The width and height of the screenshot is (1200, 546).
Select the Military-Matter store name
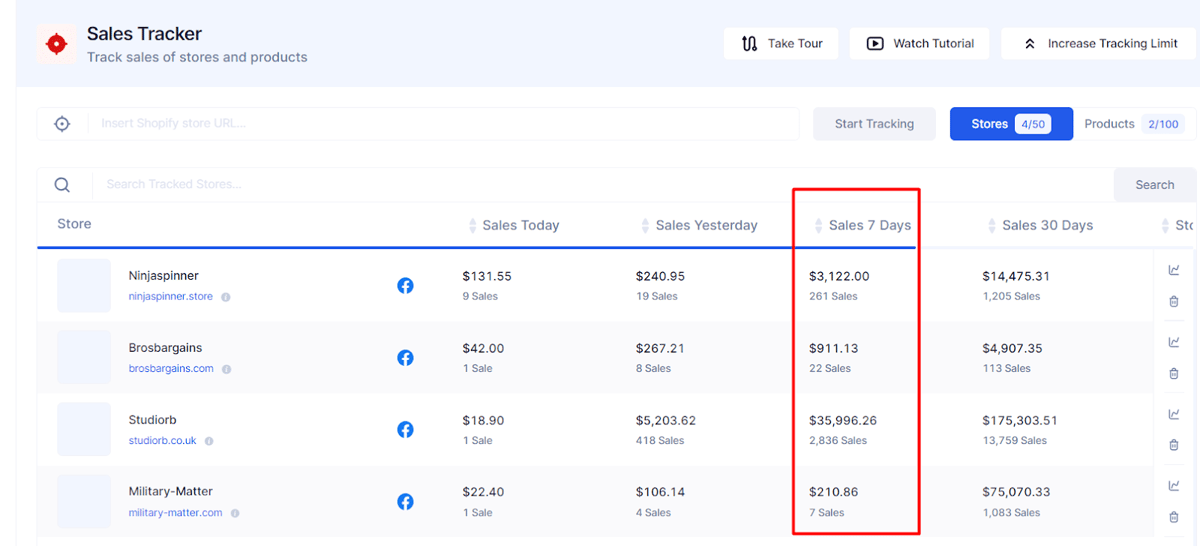(x=171, y=492)
